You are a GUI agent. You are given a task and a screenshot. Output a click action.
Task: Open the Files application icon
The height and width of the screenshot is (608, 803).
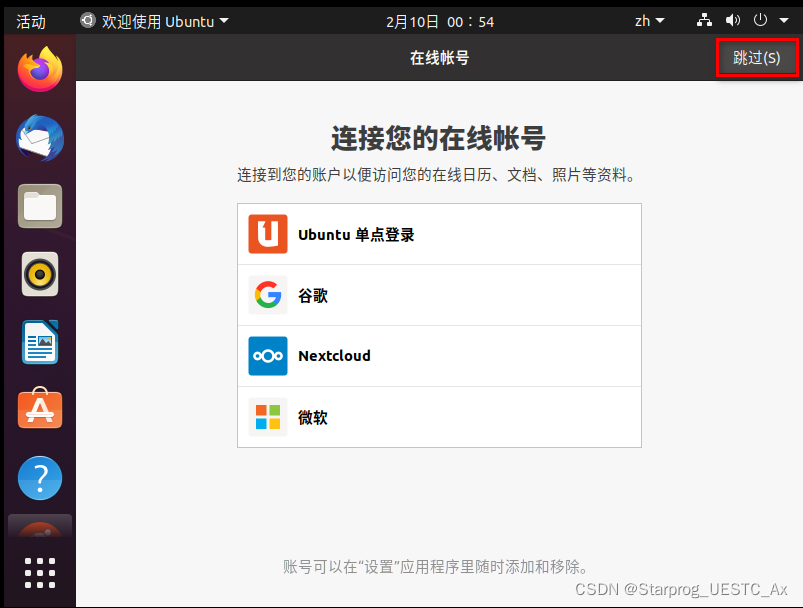[39, 206]
